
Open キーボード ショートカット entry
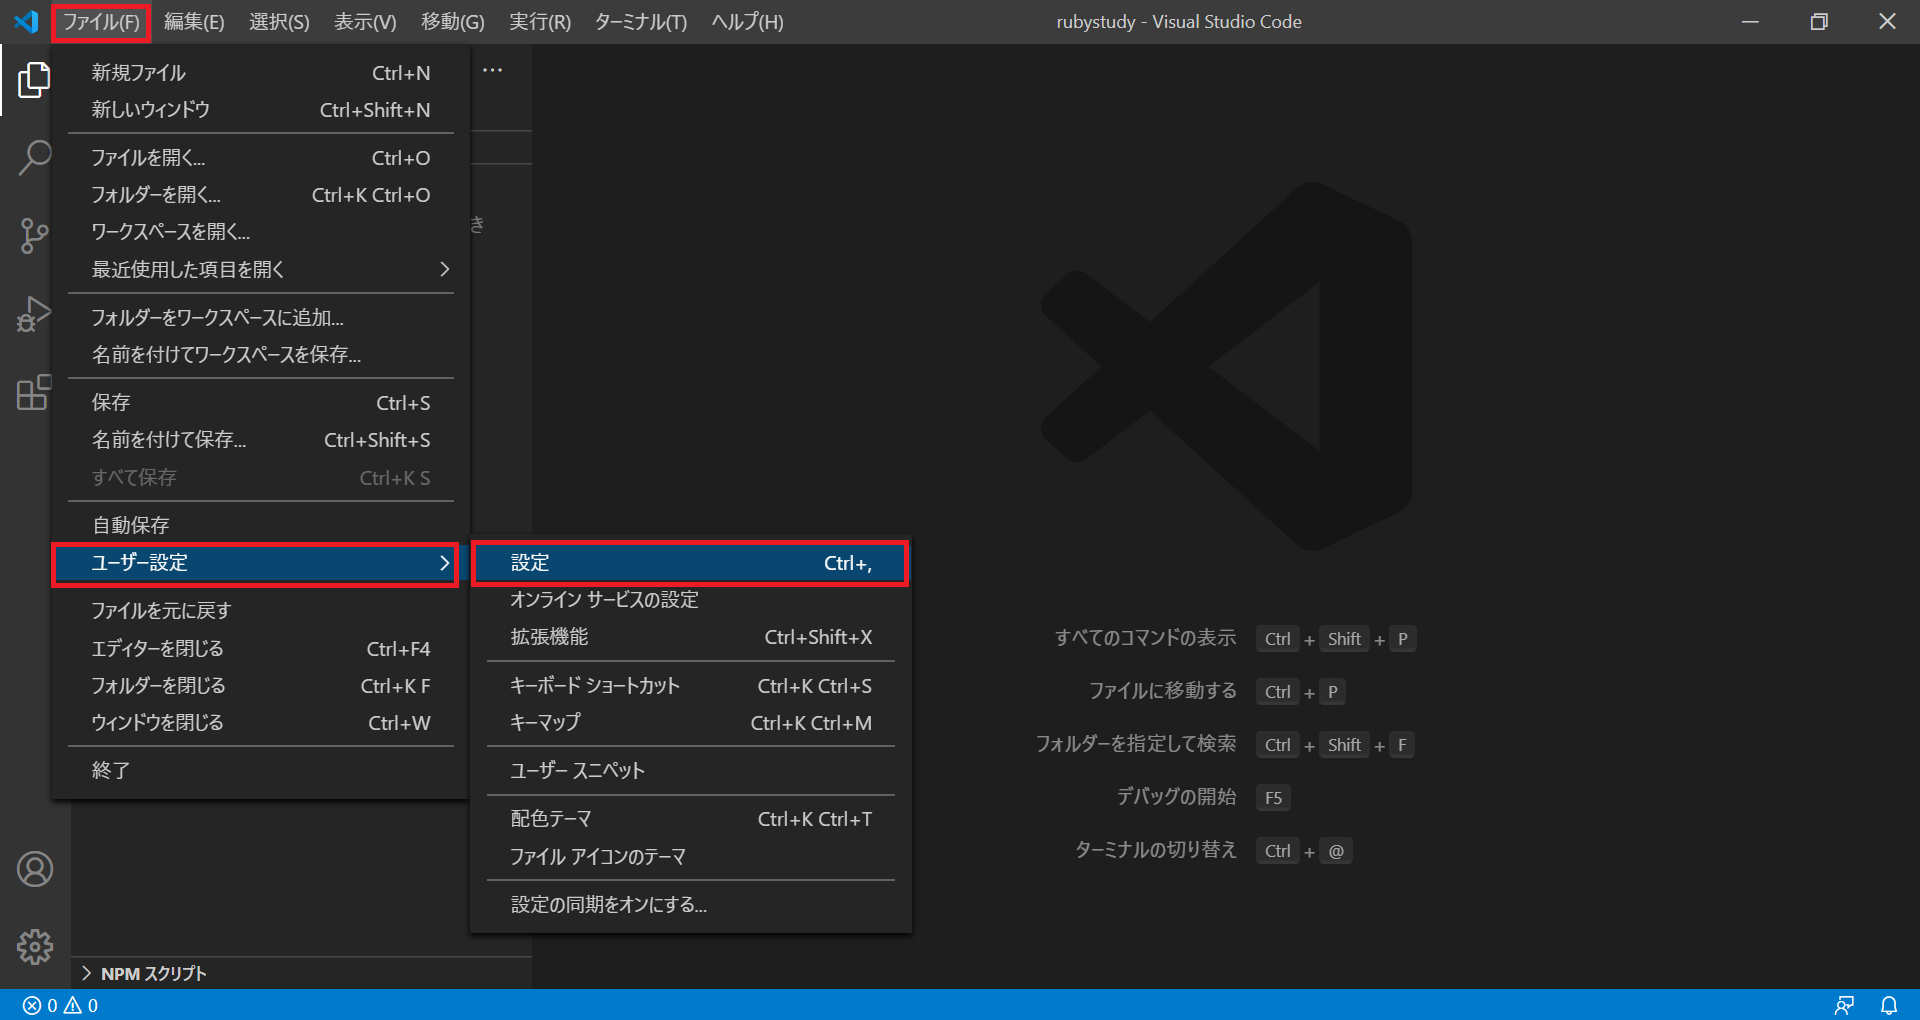(690, 686)
